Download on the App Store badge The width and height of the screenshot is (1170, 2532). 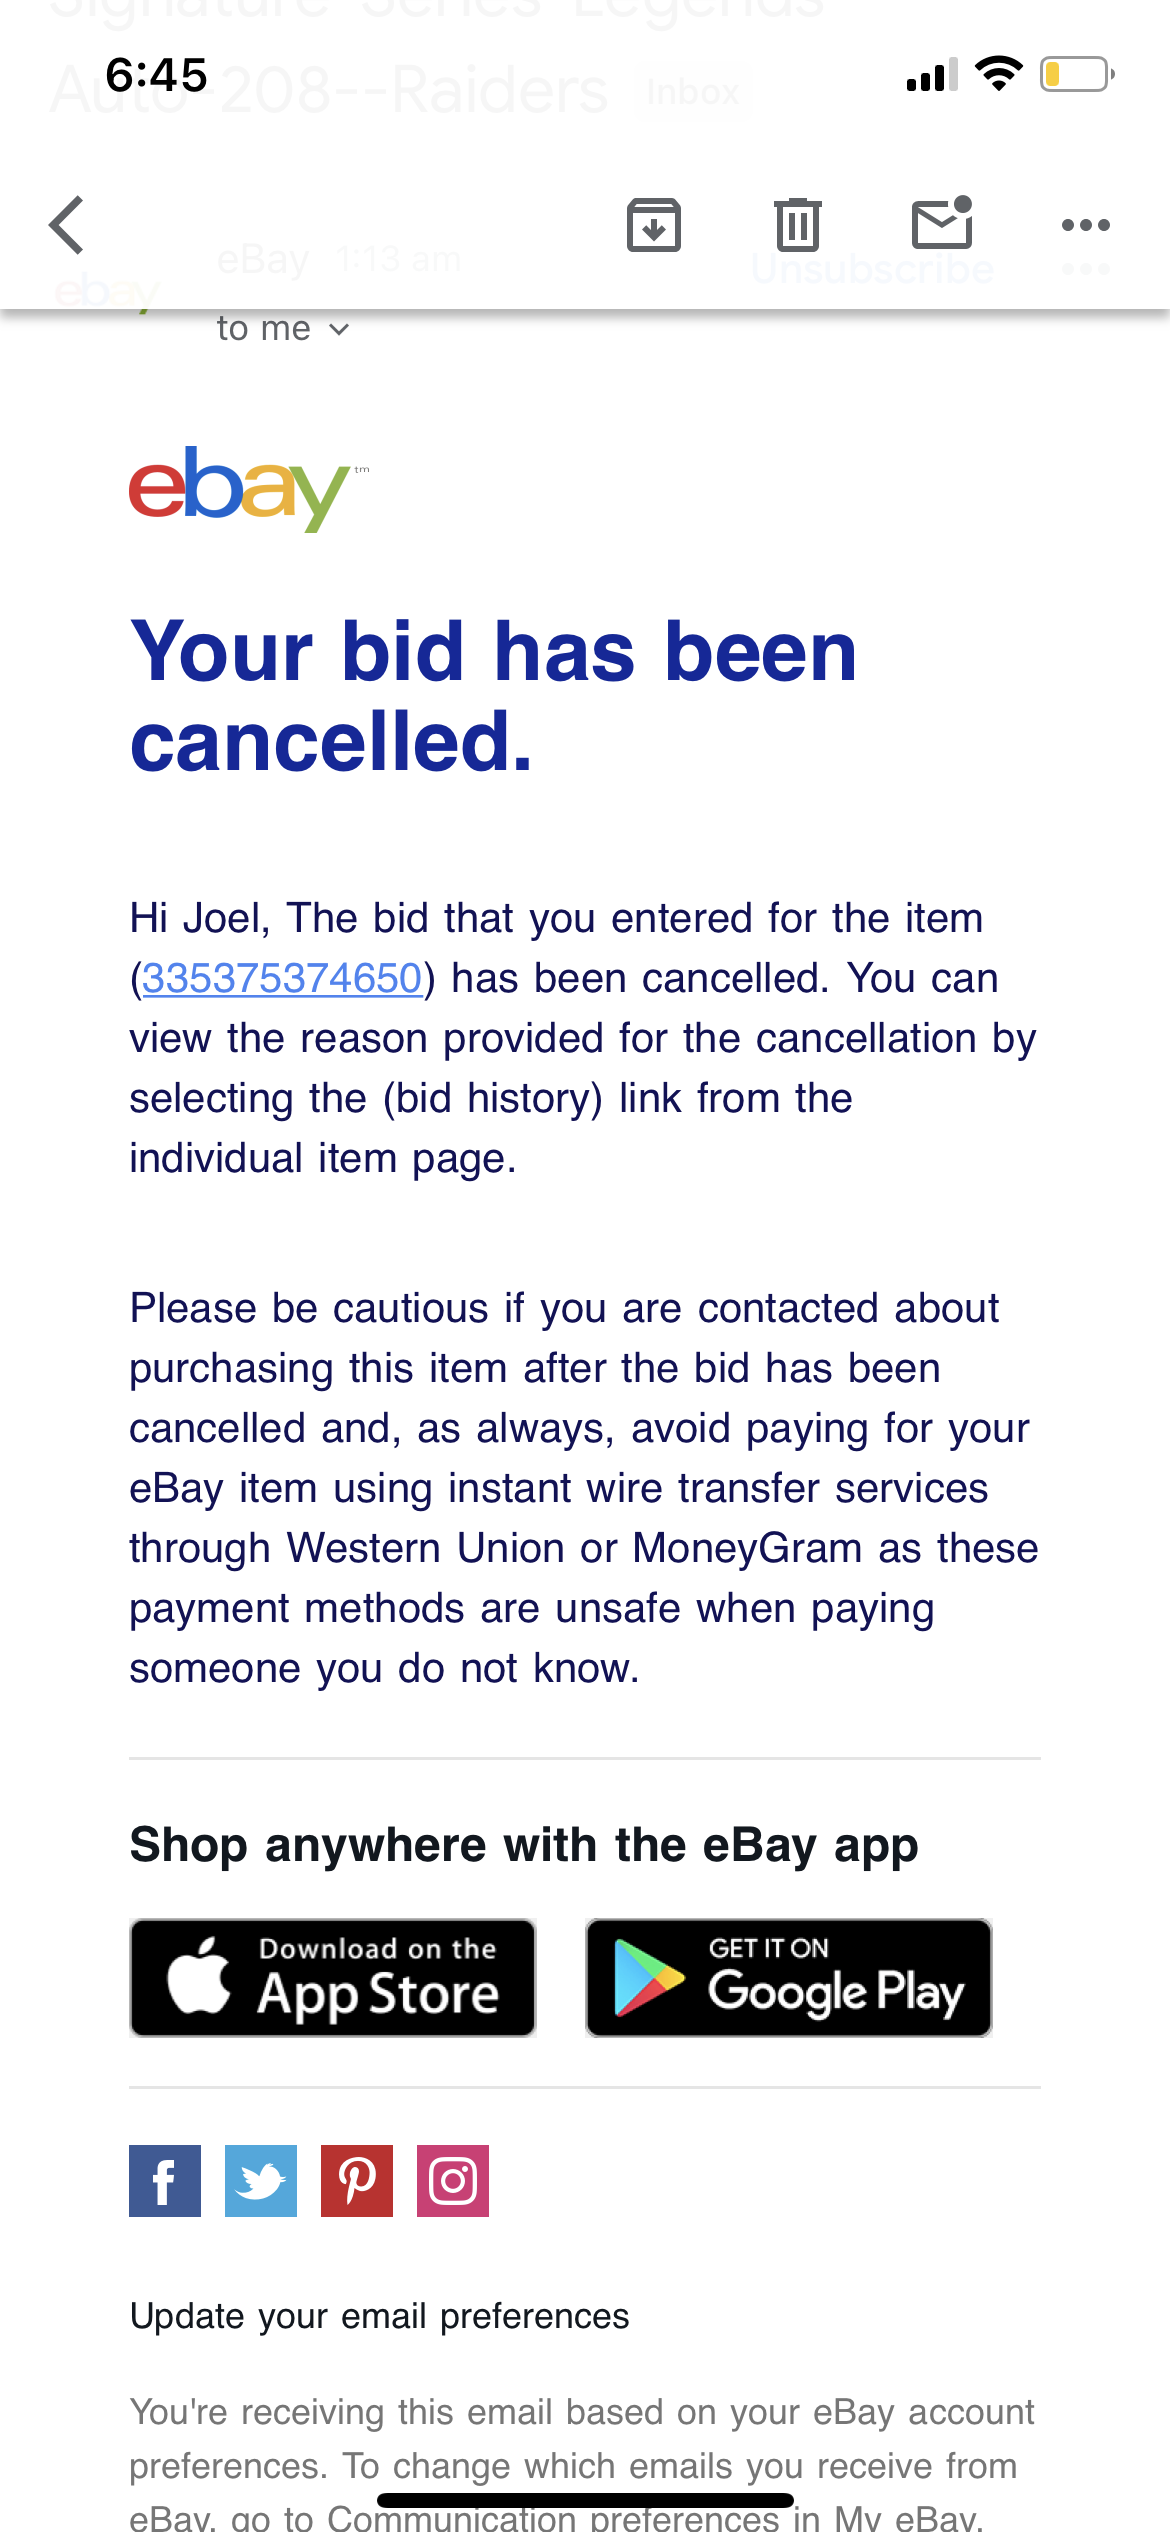point(333,1977)
